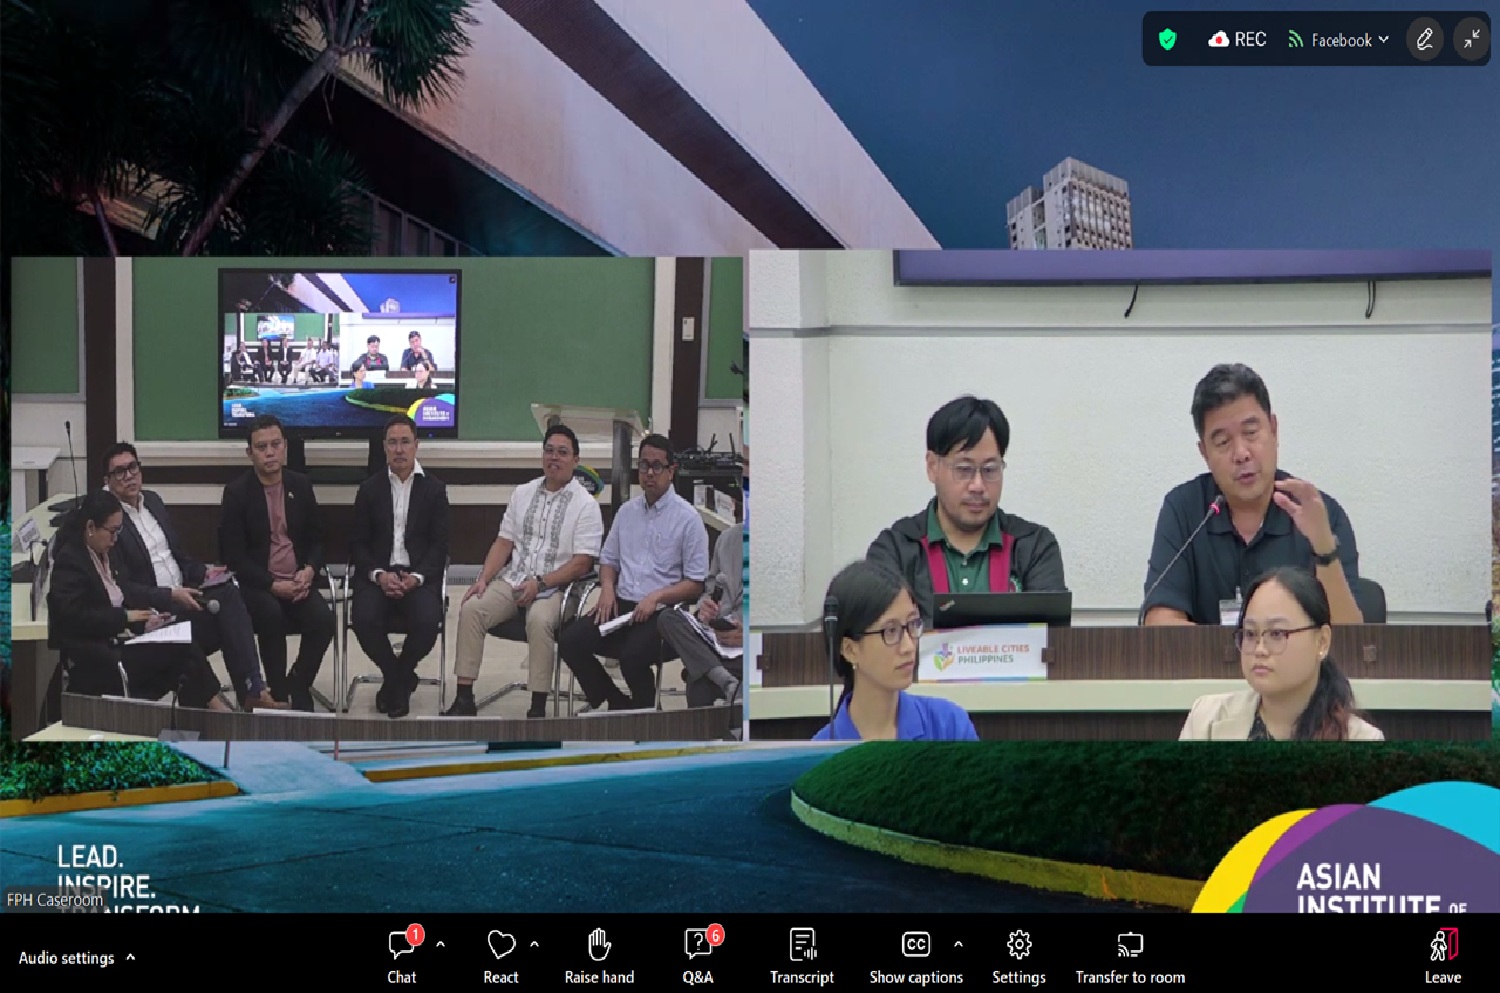Open the Transcript panel
This screenshot has width=1500, height=993.
(802, 956)
